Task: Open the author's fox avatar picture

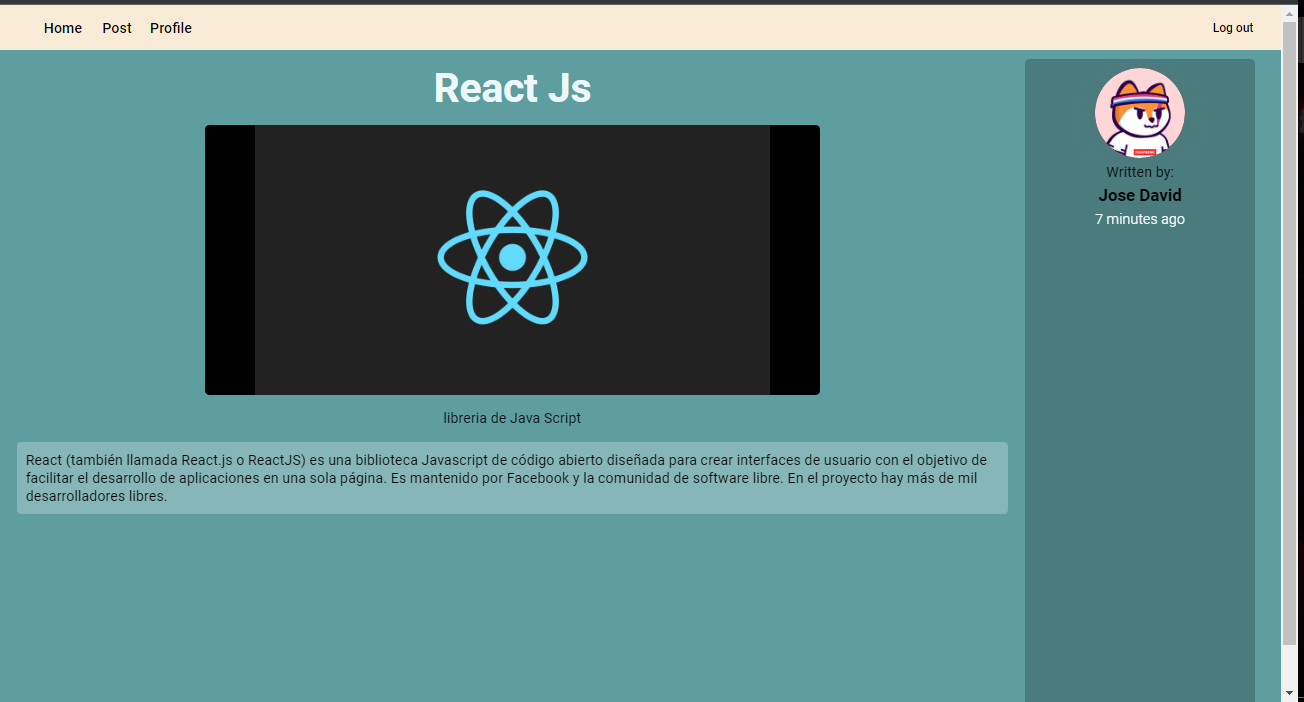Action: (1140, 113)
